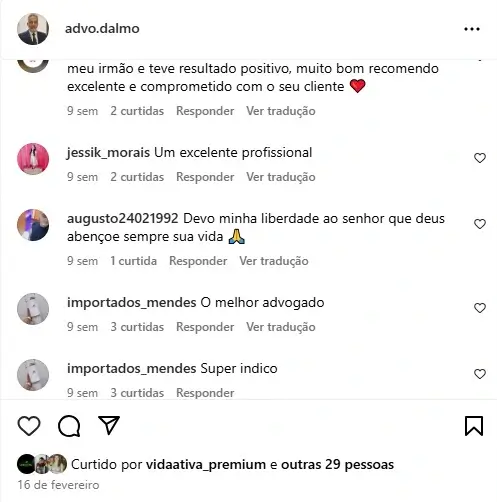Open the vidaativa_premium liker profile

[206, 464]
